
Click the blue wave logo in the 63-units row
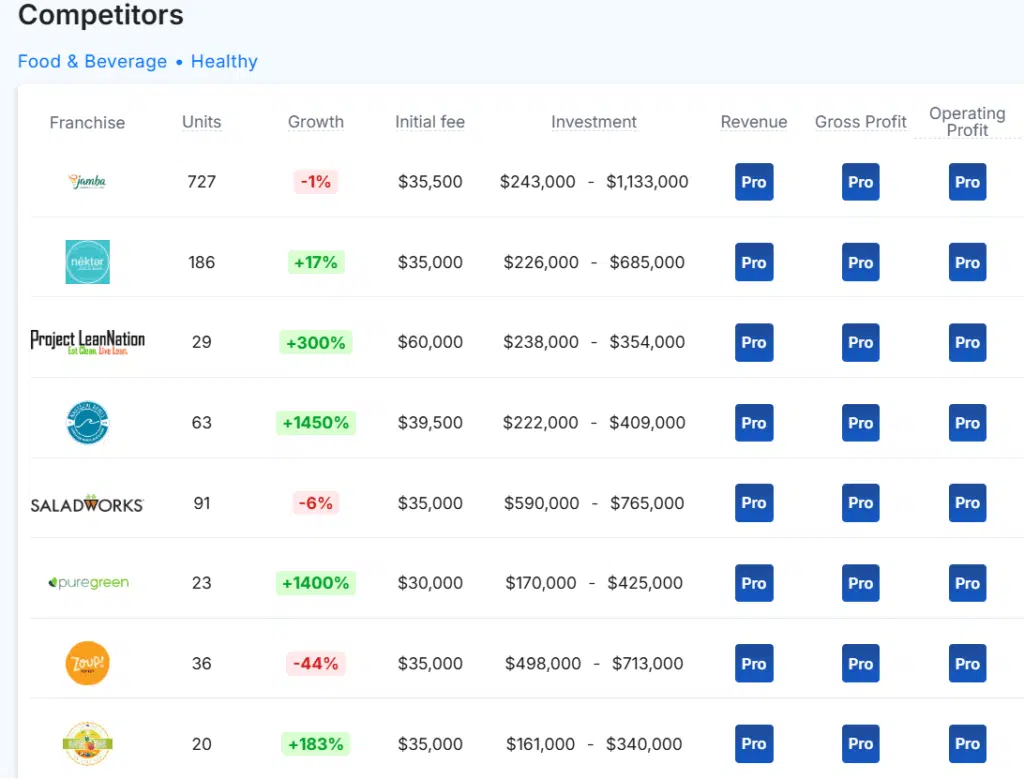88,422
